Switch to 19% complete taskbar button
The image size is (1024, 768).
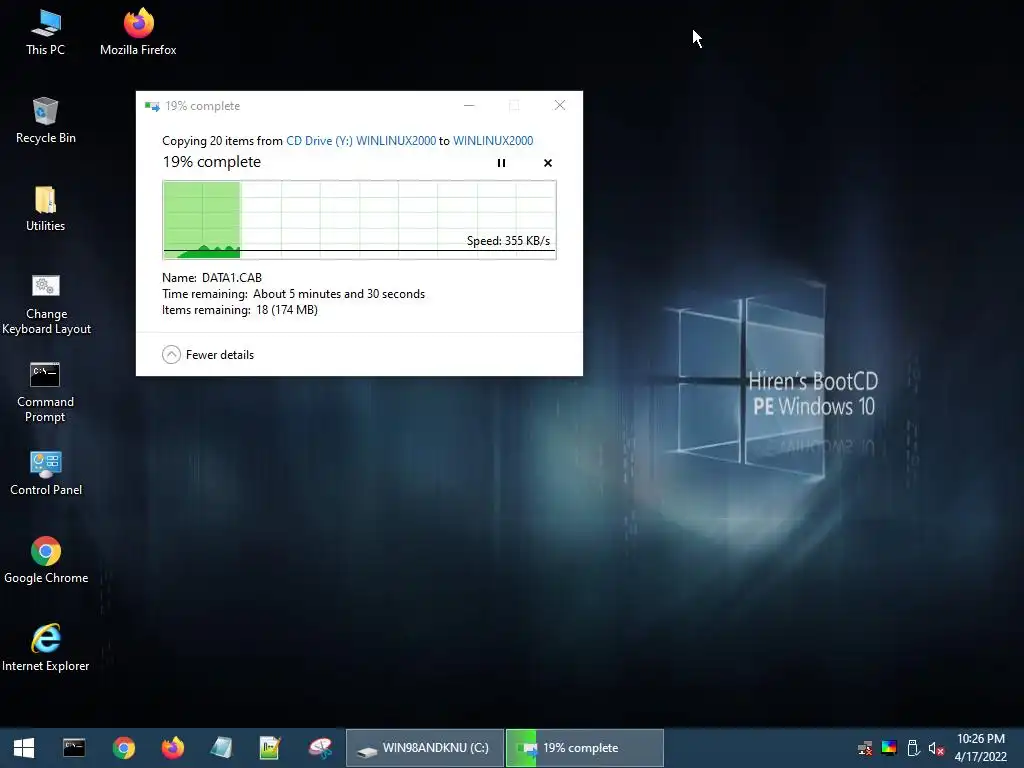pyautogui.click(x=584, y=748)
